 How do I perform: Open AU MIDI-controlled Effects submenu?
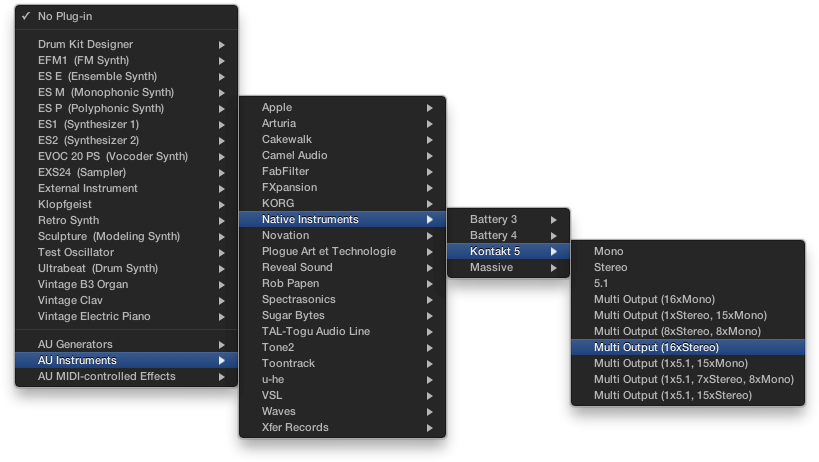pyautogui.click(x=126, y=376)
